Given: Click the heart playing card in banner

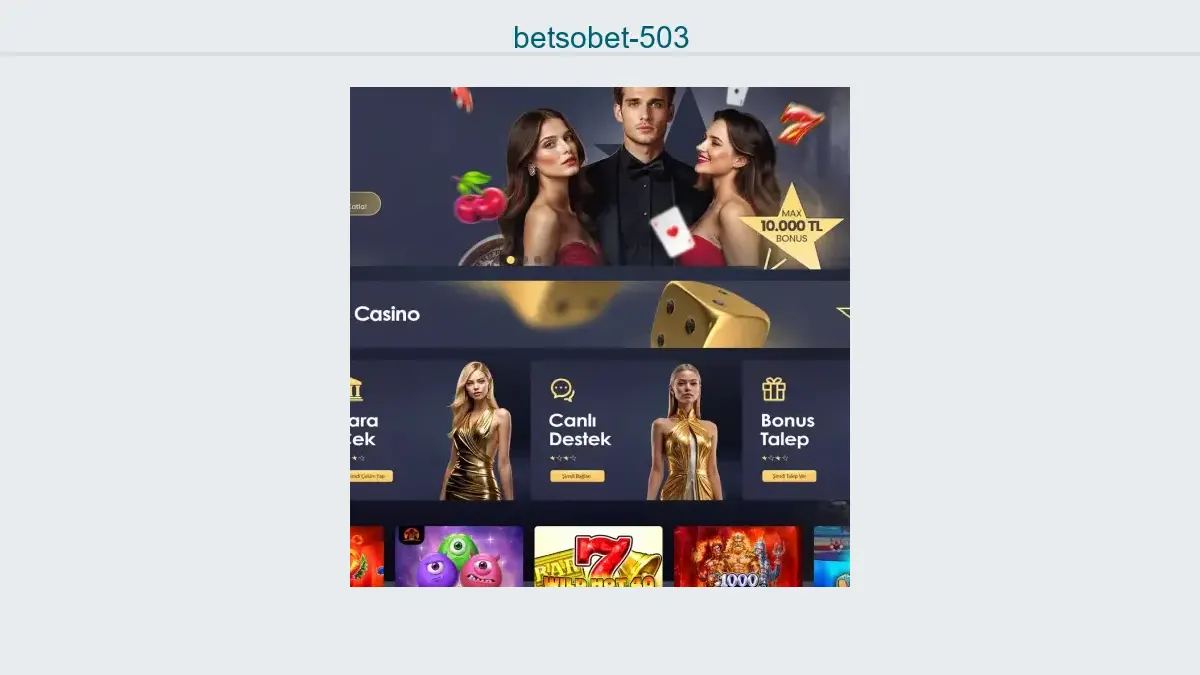Looking at the screenshot, I should click(672, 232).
